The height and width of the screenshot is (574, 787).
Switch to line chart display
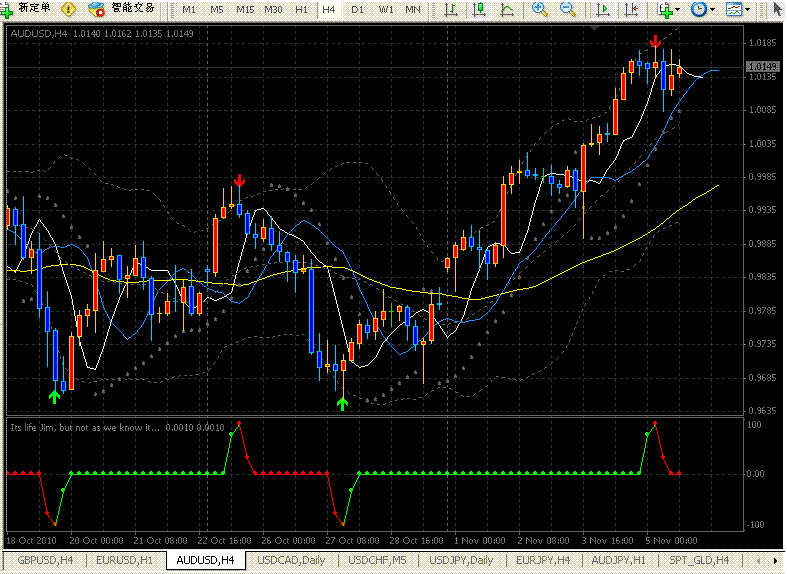507,10
